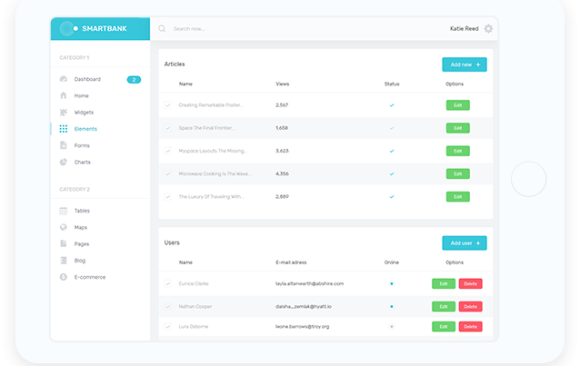Image resolution: width=580 pixels, height=366 pixels.
Task: Open Dashboard via its gauge icon
Action: point(63,79)
